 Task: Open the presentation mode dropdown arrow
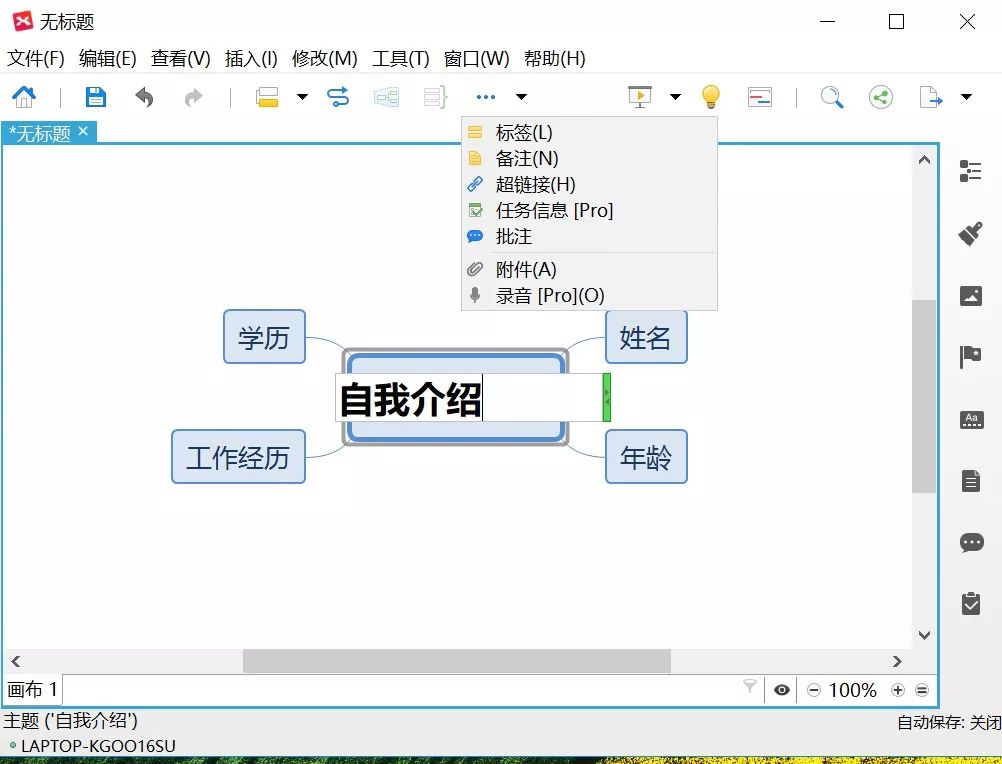pos(675,96)
